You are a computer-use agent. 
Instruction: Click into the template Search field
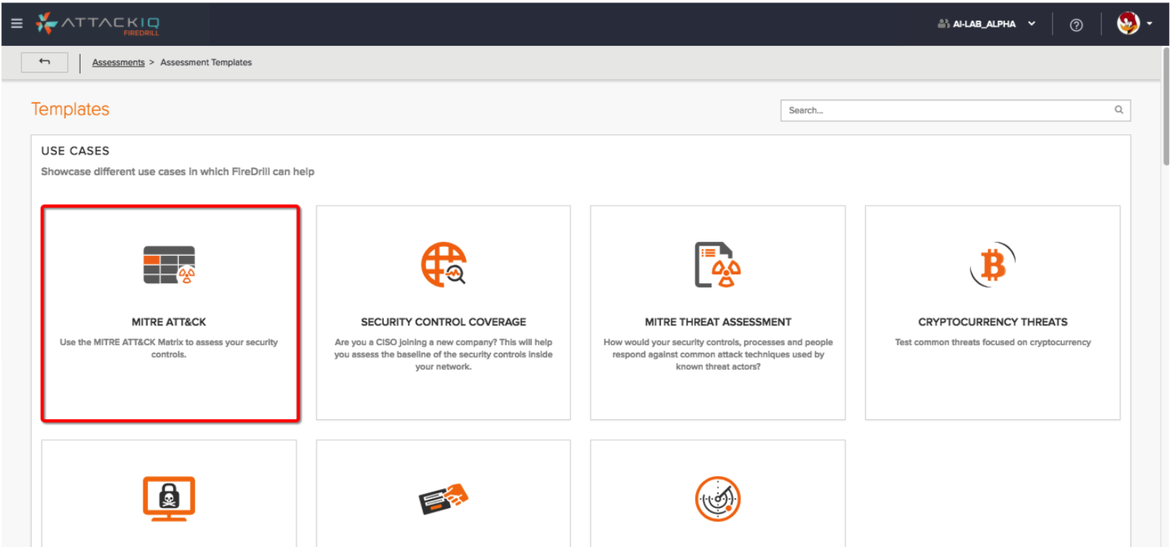pyautogui.click(x=945, y=110)
